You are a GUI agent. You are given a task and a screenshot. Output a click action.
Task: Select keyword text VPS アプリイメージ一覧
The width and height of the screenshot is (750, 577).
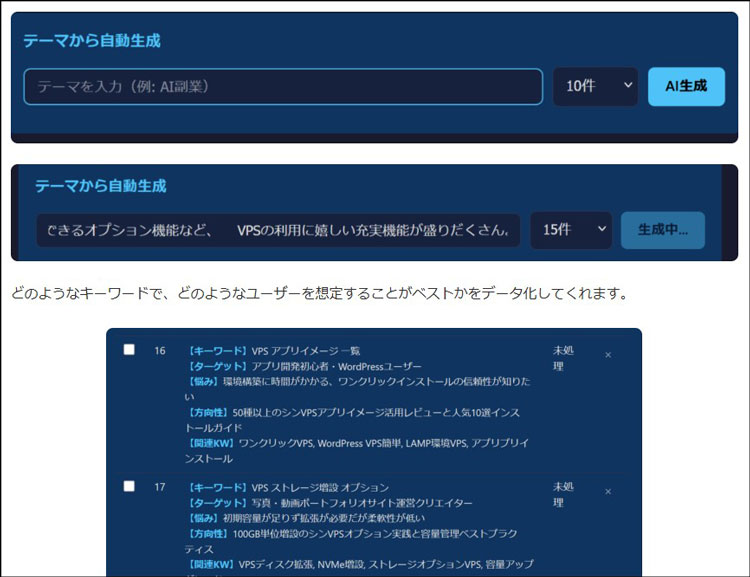click(305, 351)
